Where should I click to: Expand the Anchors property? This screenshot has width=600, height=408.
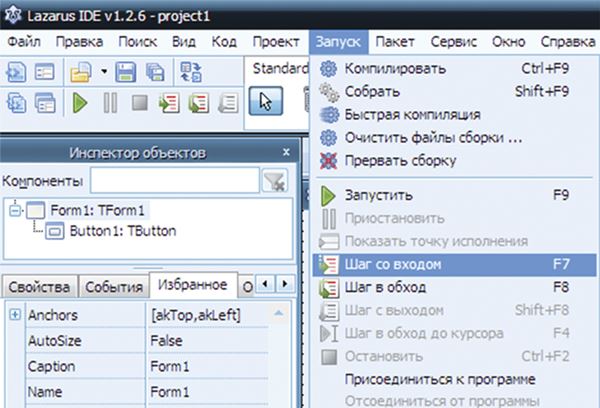point(15,315)
